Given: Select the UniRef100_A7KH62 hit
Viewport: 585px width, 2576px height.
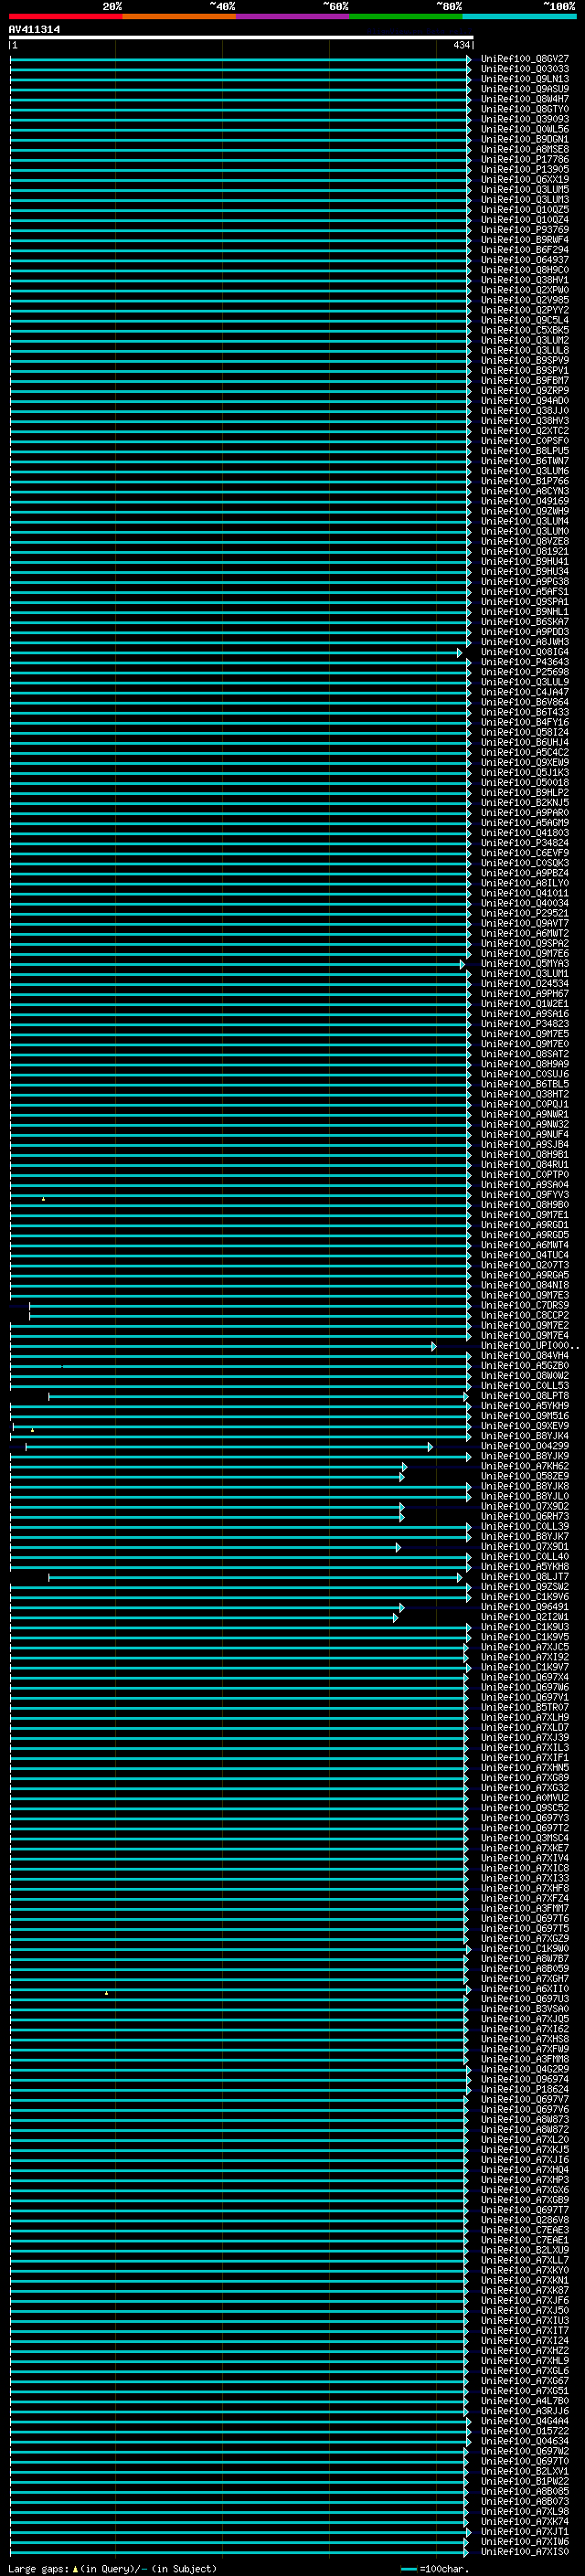Looking at the screenshot, I should coord(525,1466).
